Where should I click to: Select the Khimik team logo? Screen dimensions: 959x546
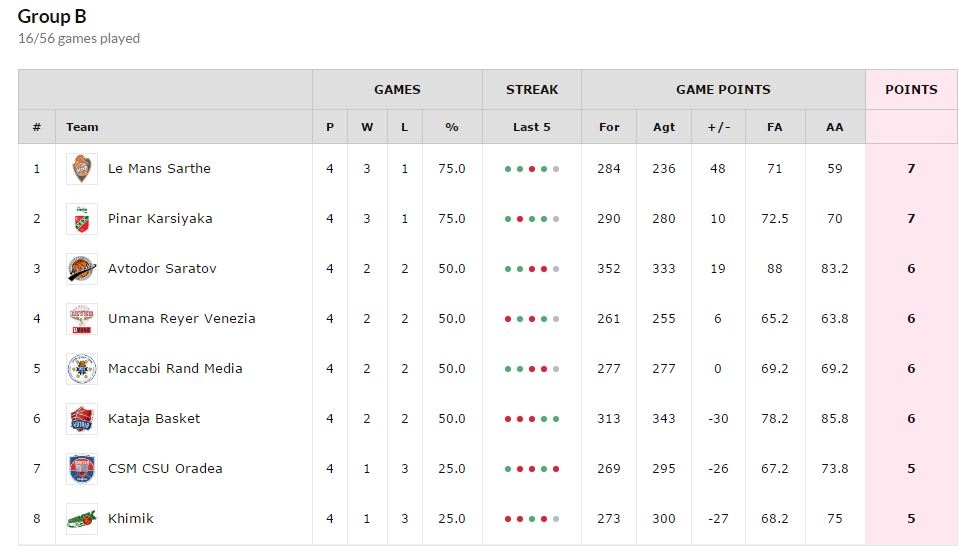tap(82, 519)
